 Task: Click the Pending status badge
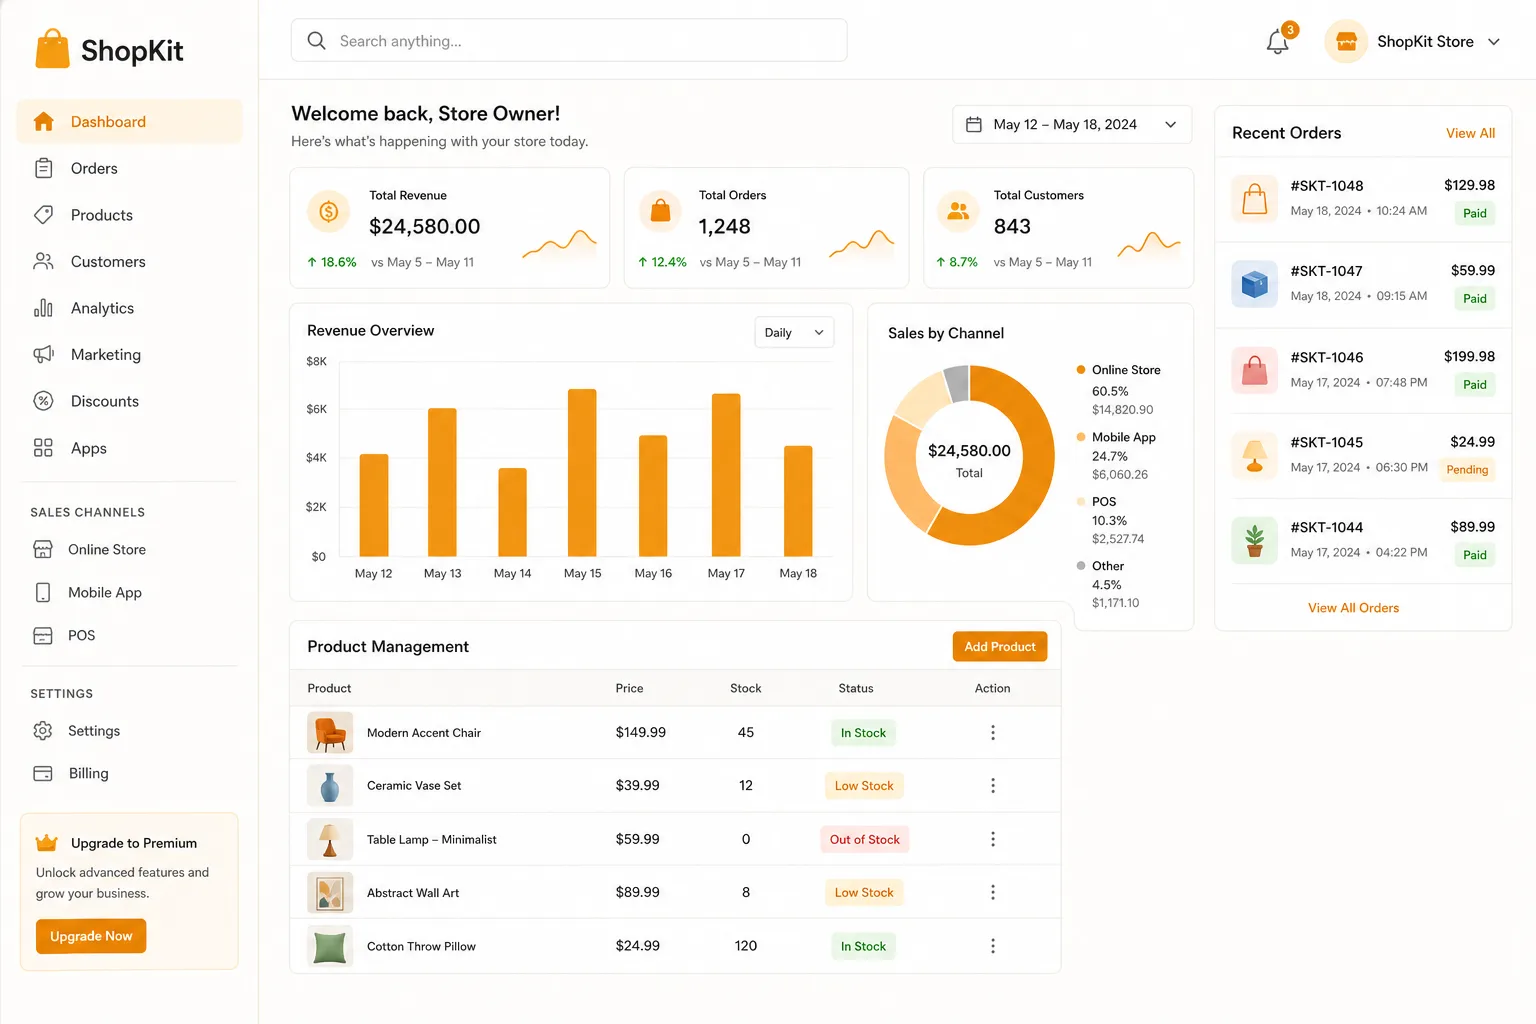point(1467,470)
